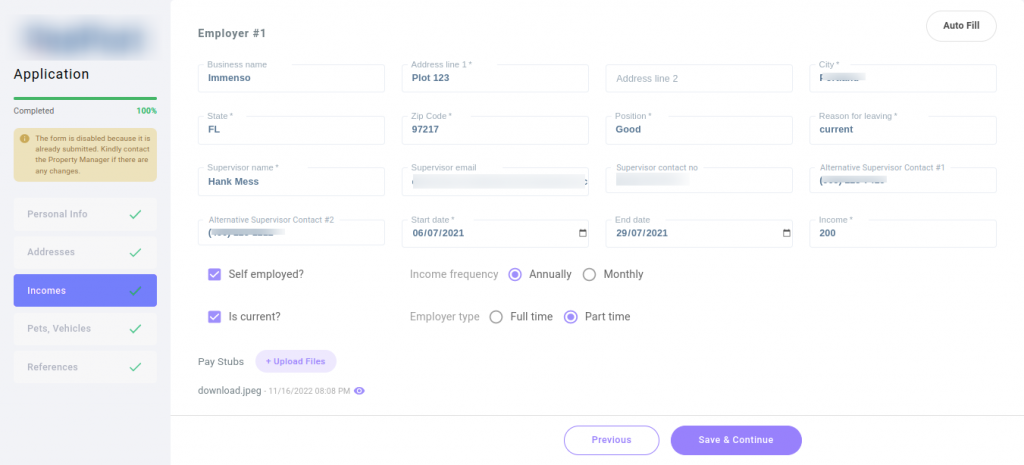This screenshot has width=1024, height=465.
Task: Click the Save & Continue button
Action: [736, 440]
